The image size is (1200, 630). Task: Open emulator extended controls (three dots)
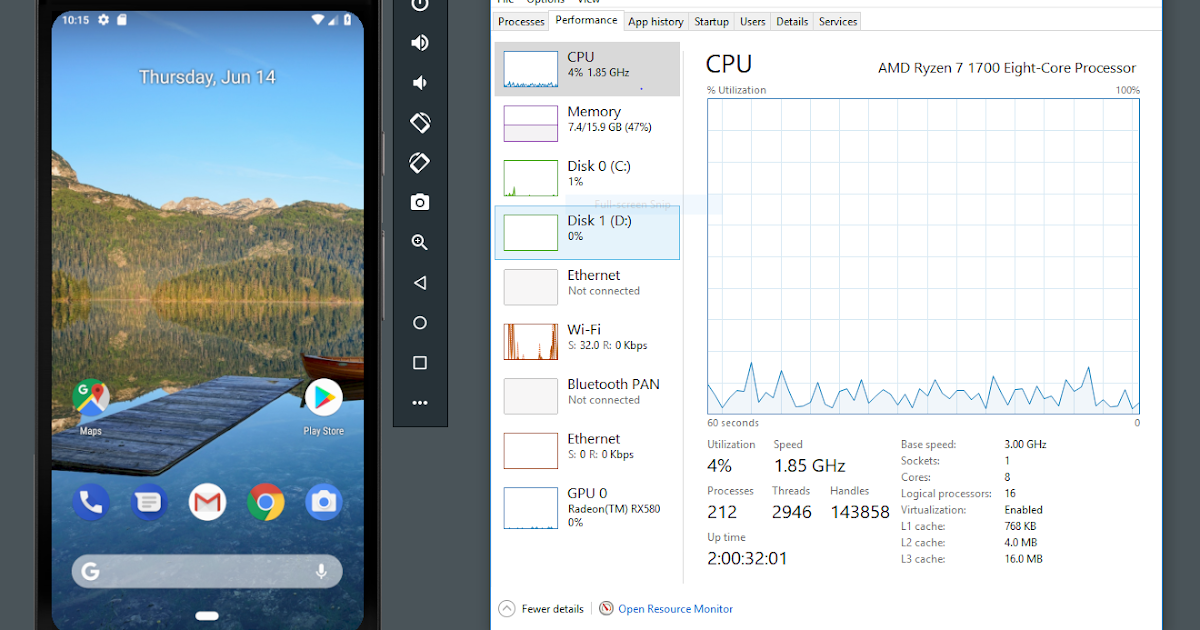420,403
